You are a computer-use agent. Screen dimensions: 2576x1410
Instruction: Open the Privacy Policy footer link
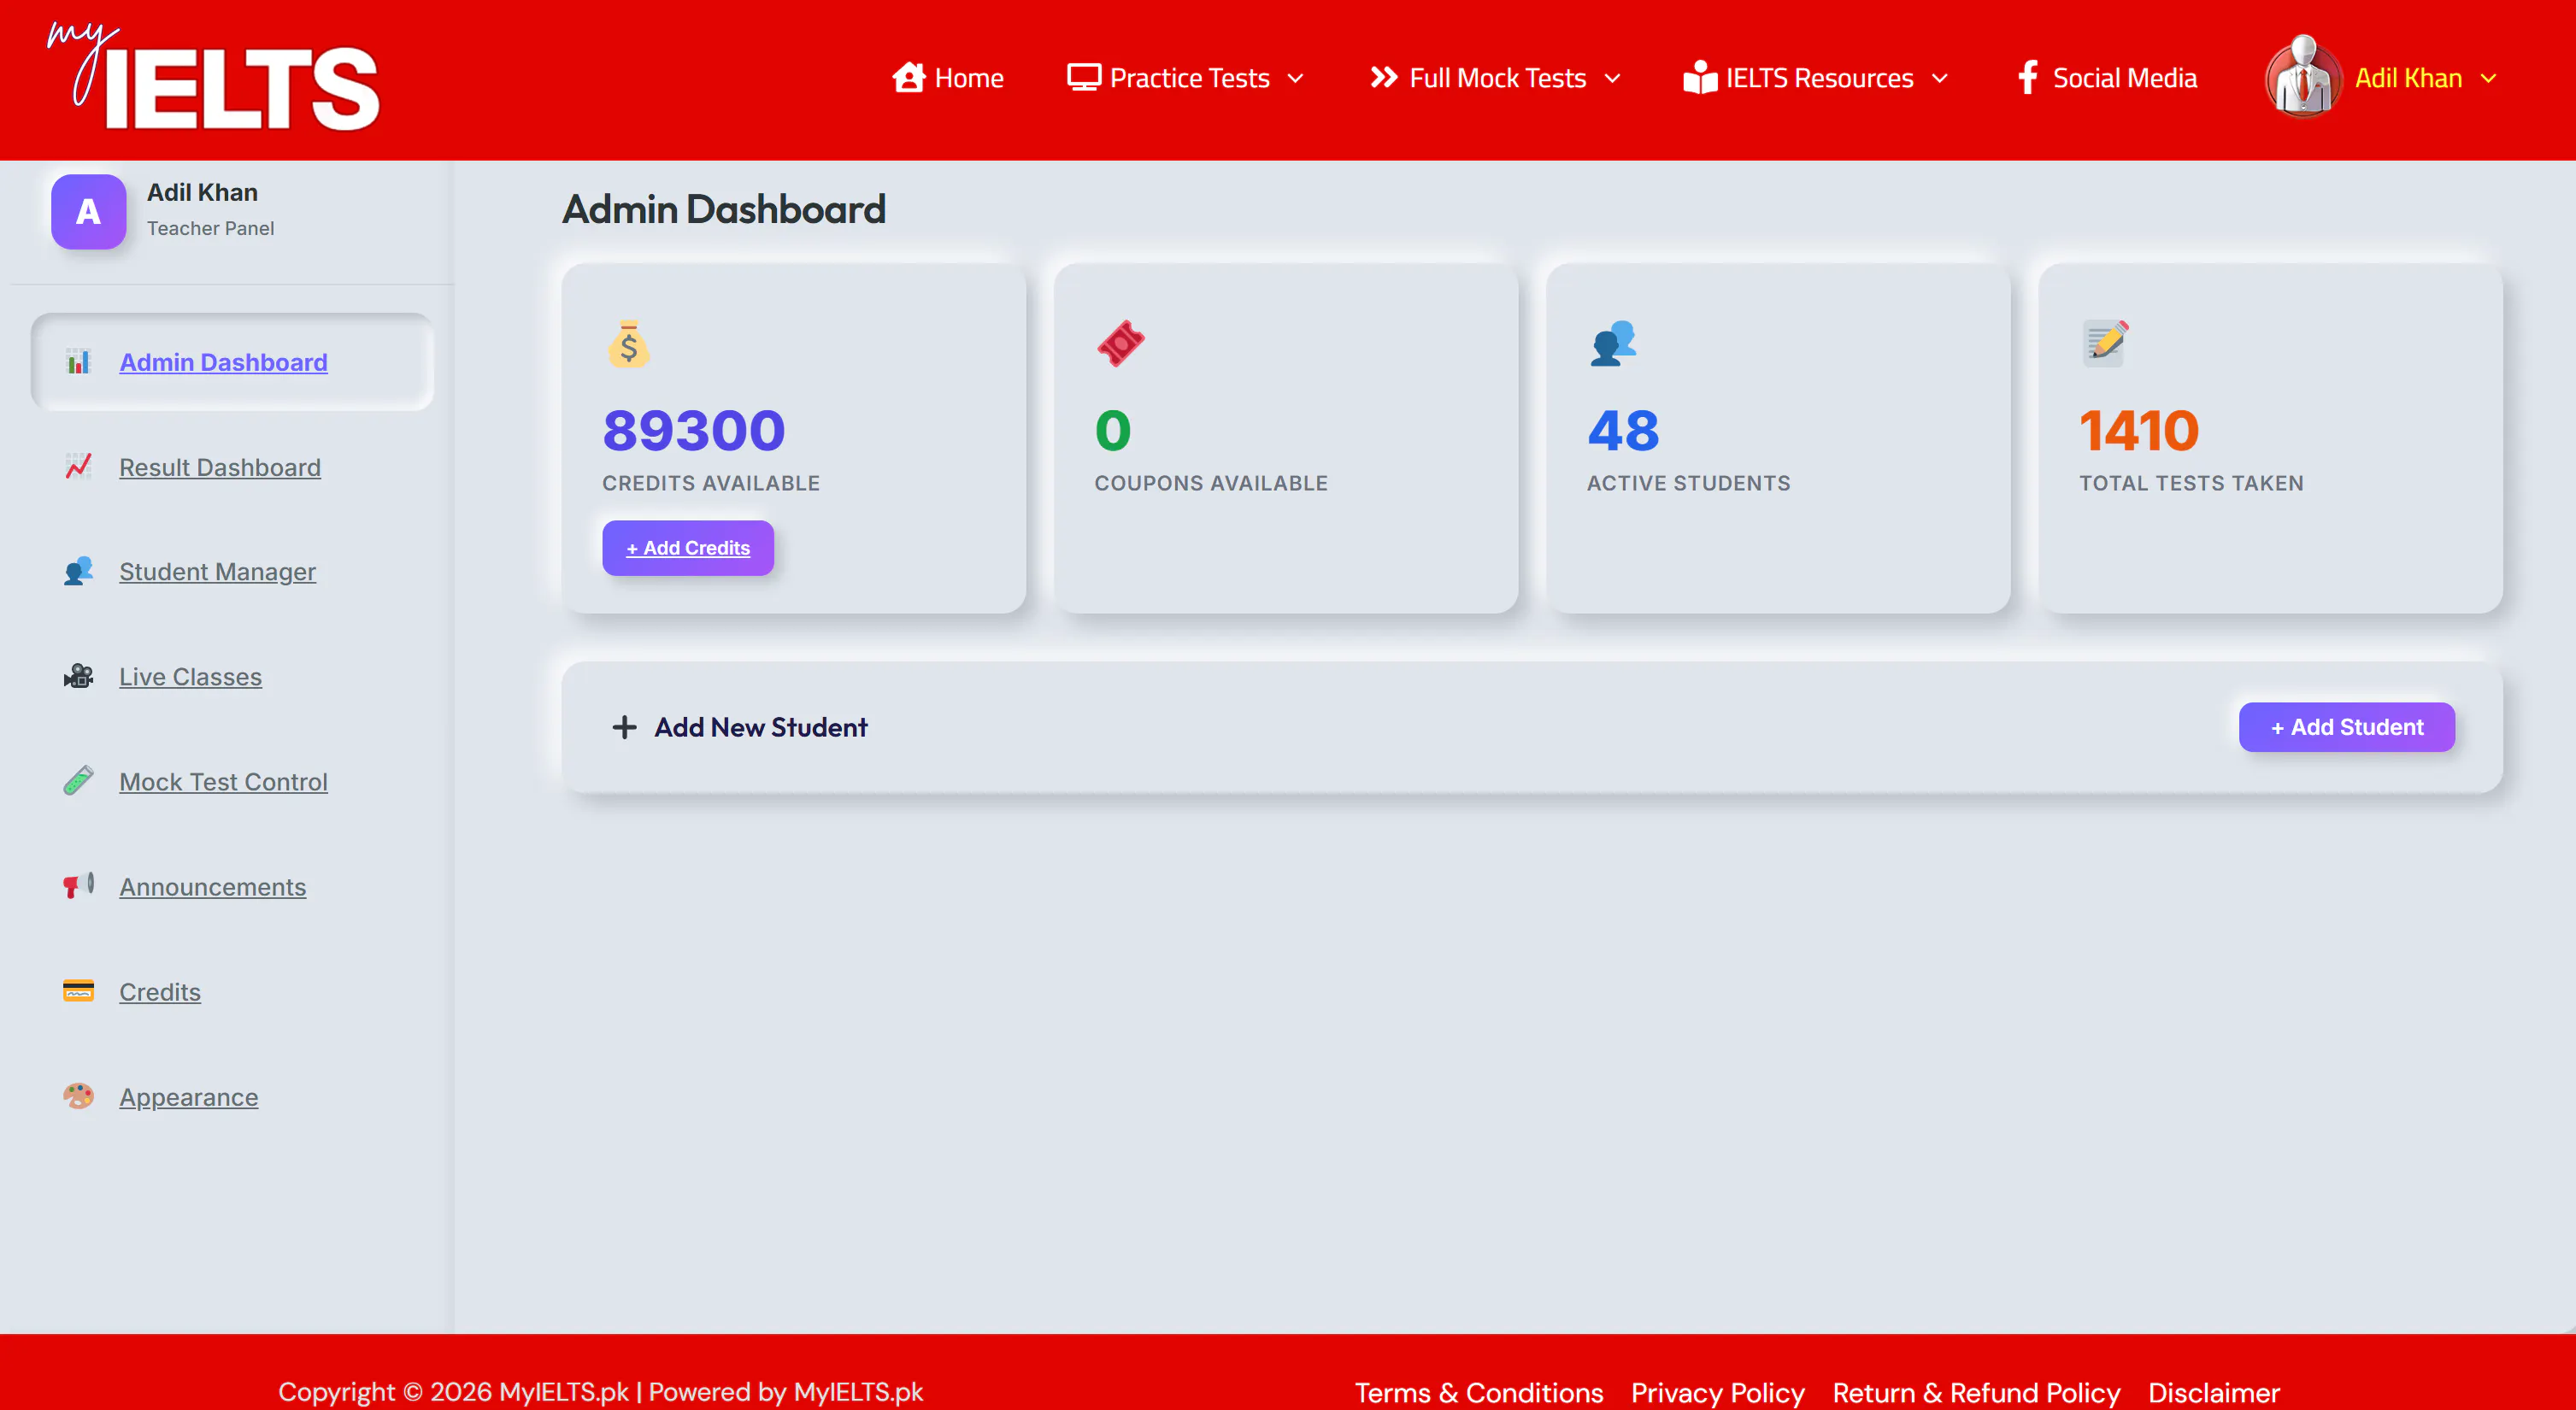1717,1392
